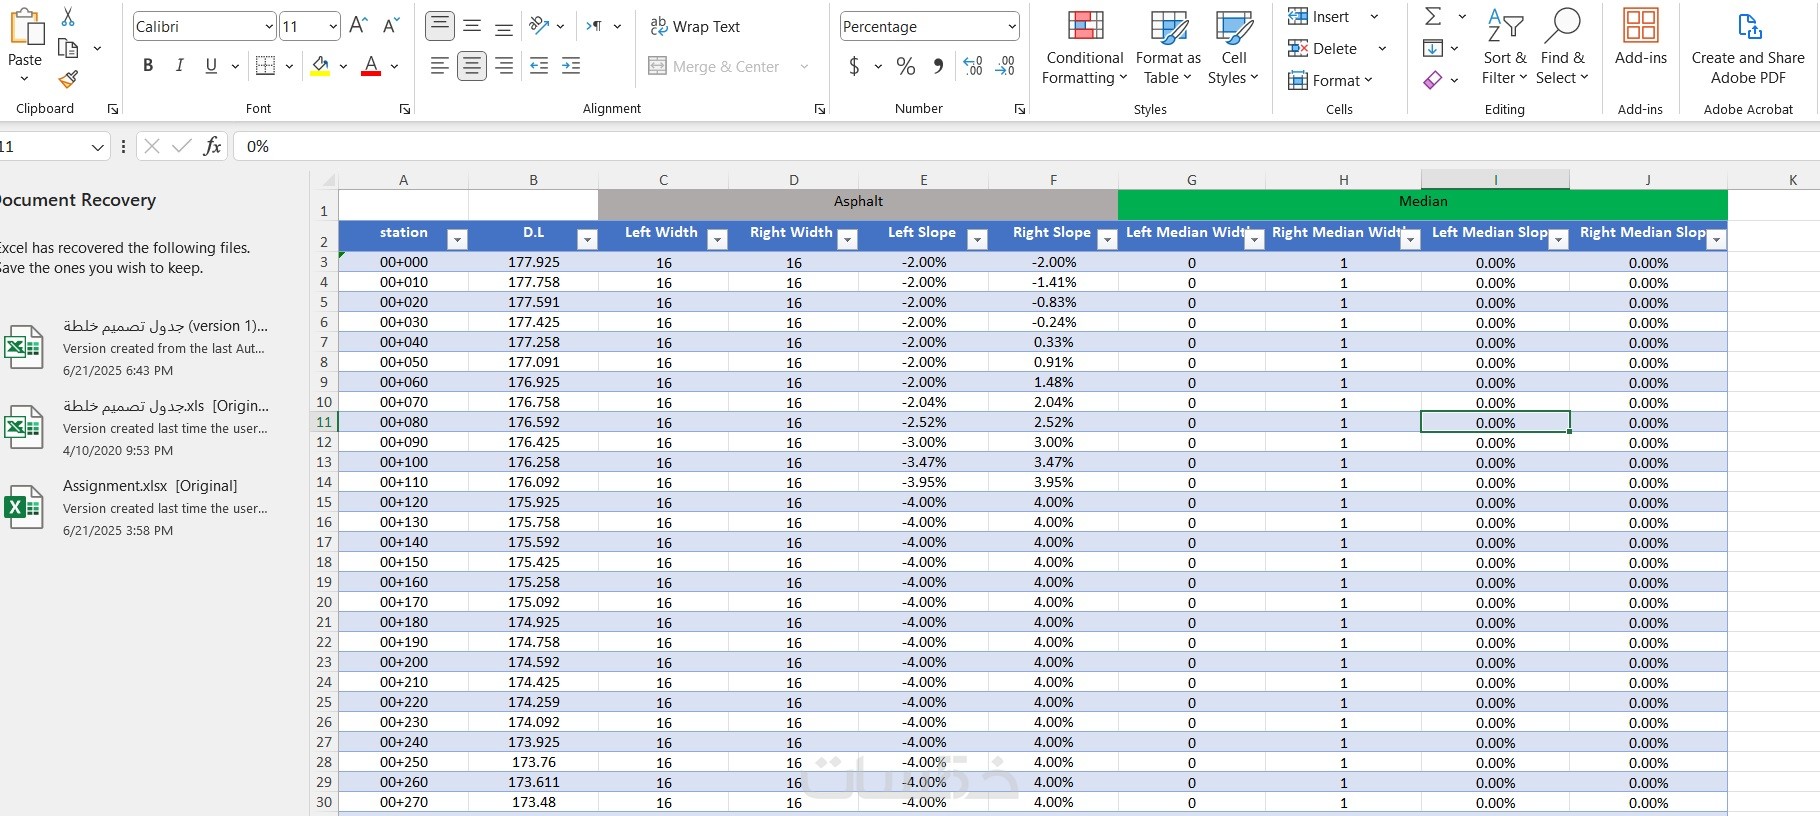Click the Paste clipboard icon
This screenshot has width=1820, height=816.
click(x=25, y=28)
